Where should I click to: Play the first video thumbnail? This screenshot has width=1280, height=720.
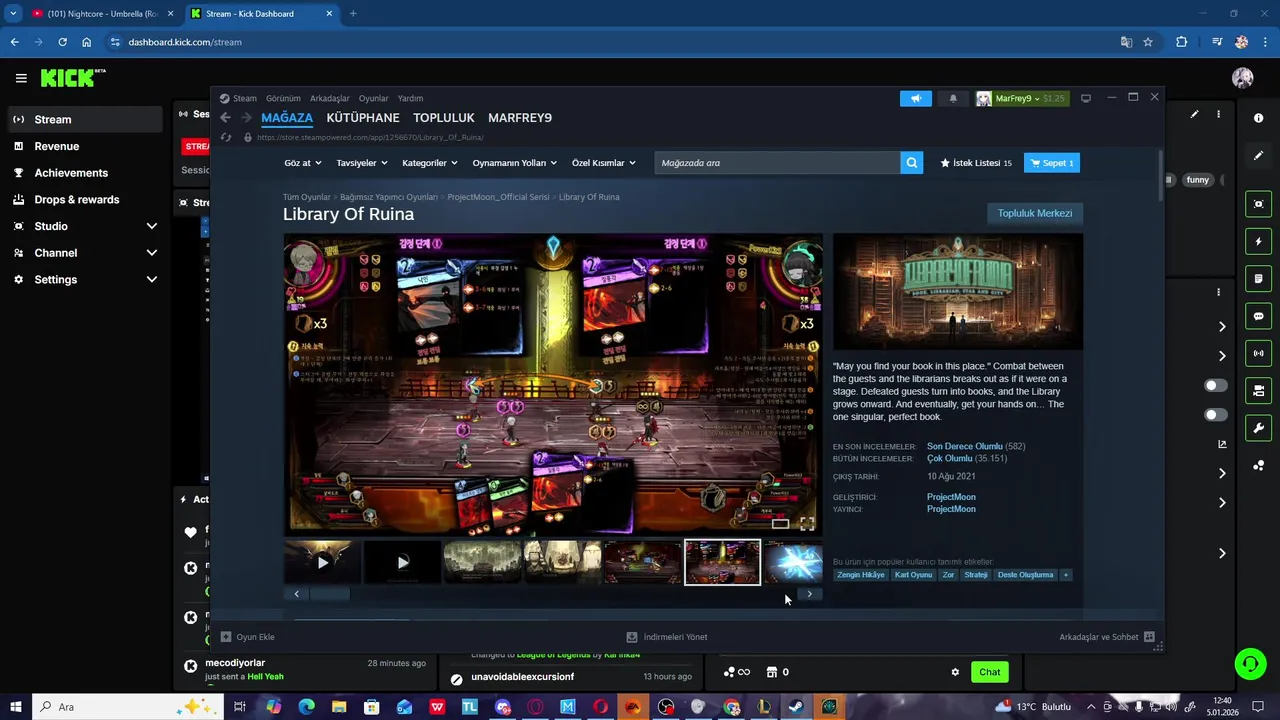322,562
